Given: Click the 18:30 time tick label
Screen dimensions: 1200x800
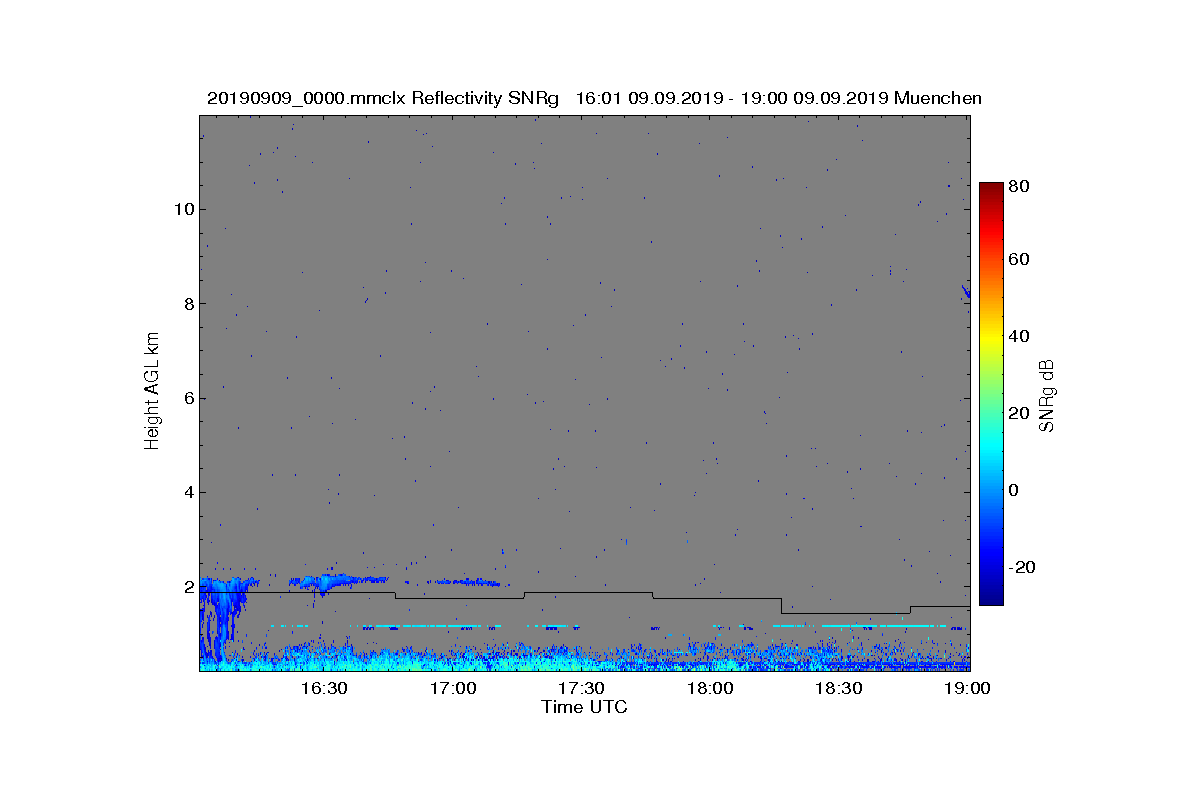Looking at the screenshot, I should pos(839,688).
